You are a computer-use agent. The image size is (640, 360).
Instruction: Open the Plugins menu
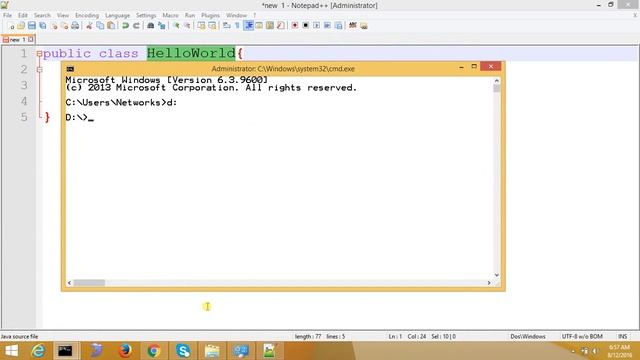210,15
